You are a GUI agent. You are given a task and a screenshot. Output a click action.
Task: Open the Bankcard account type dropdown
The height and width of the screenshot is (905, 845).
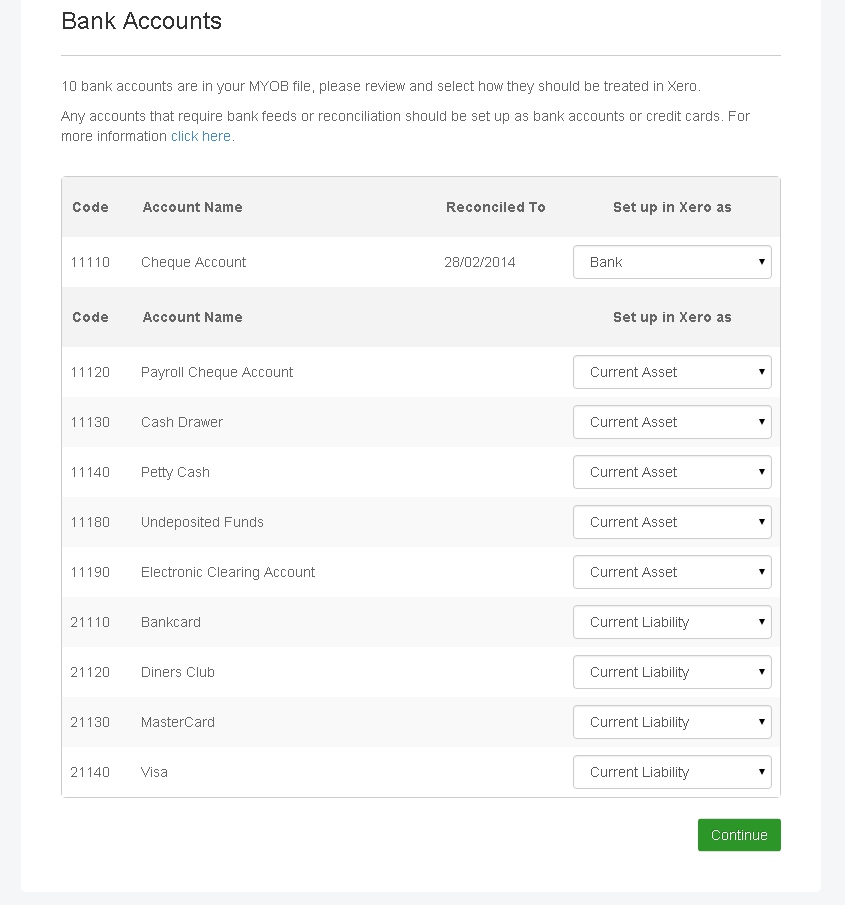click(672, 622)
